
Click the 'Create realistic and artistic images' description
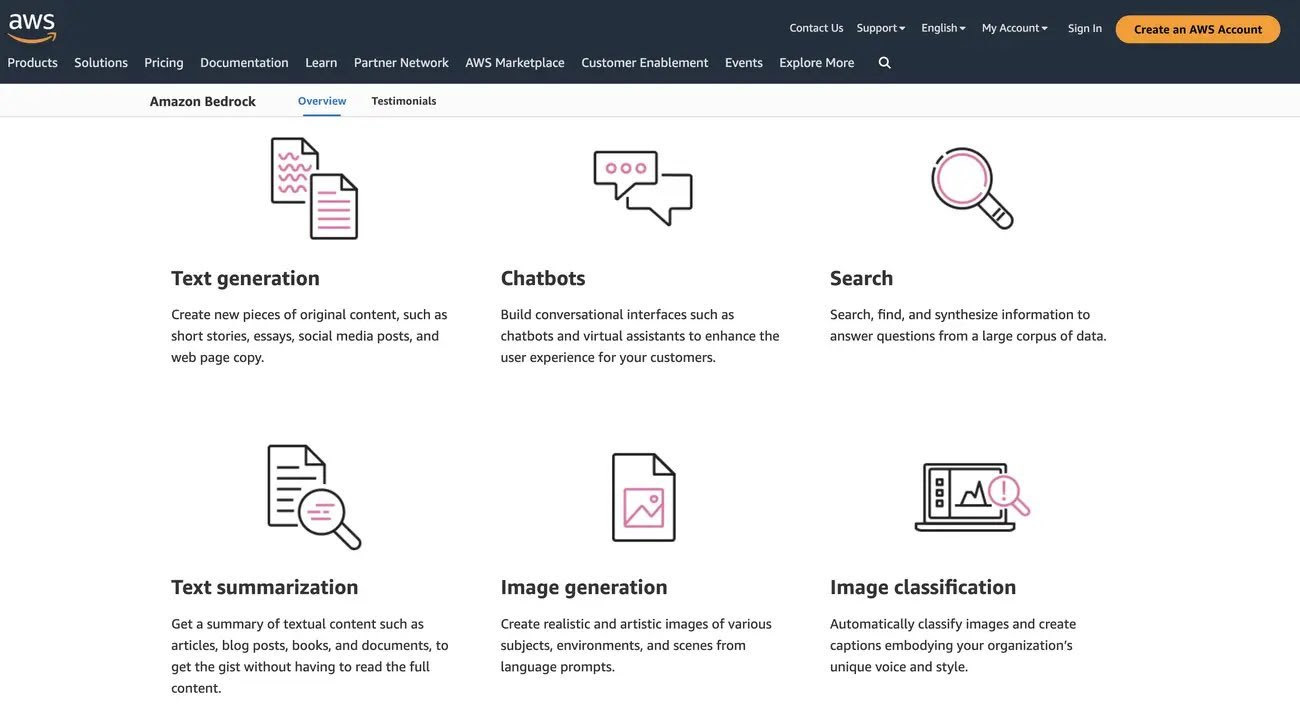pyautogui.click(x=636, y=645)
